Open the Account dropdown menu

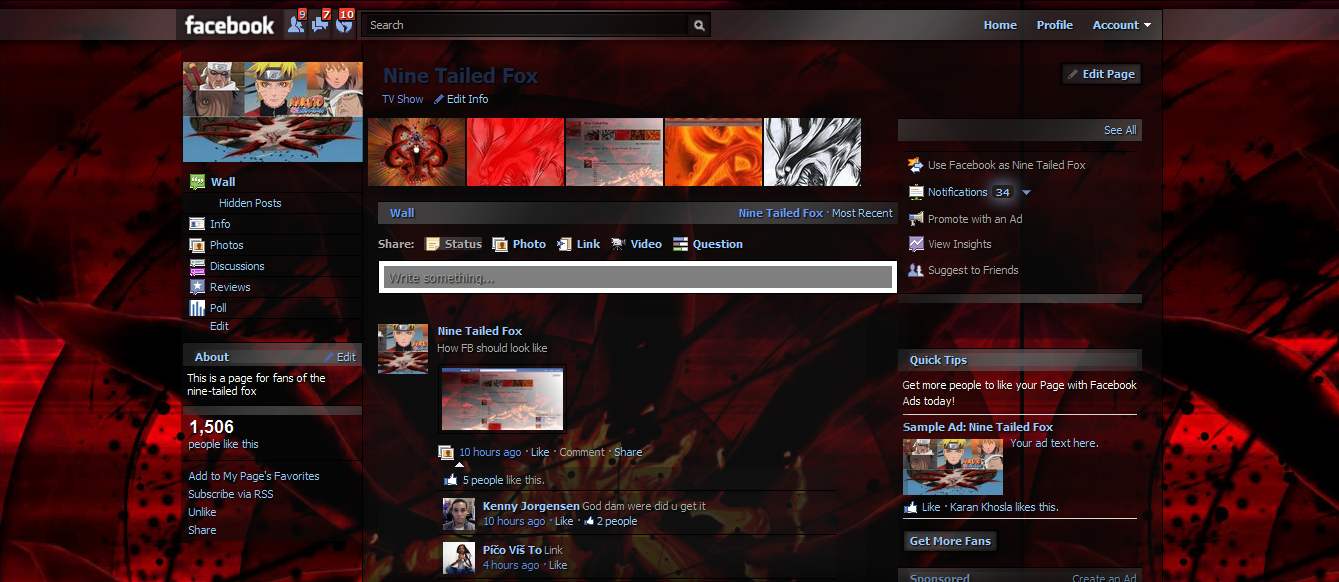click(1121, 25)
